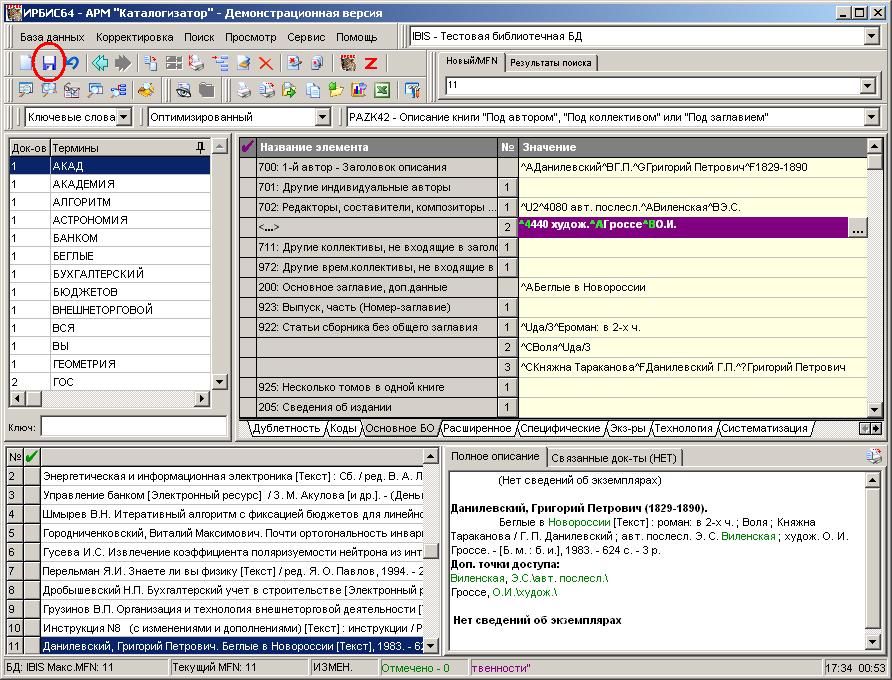Expand the Ключевые слова dictionary dropdown

122,117
